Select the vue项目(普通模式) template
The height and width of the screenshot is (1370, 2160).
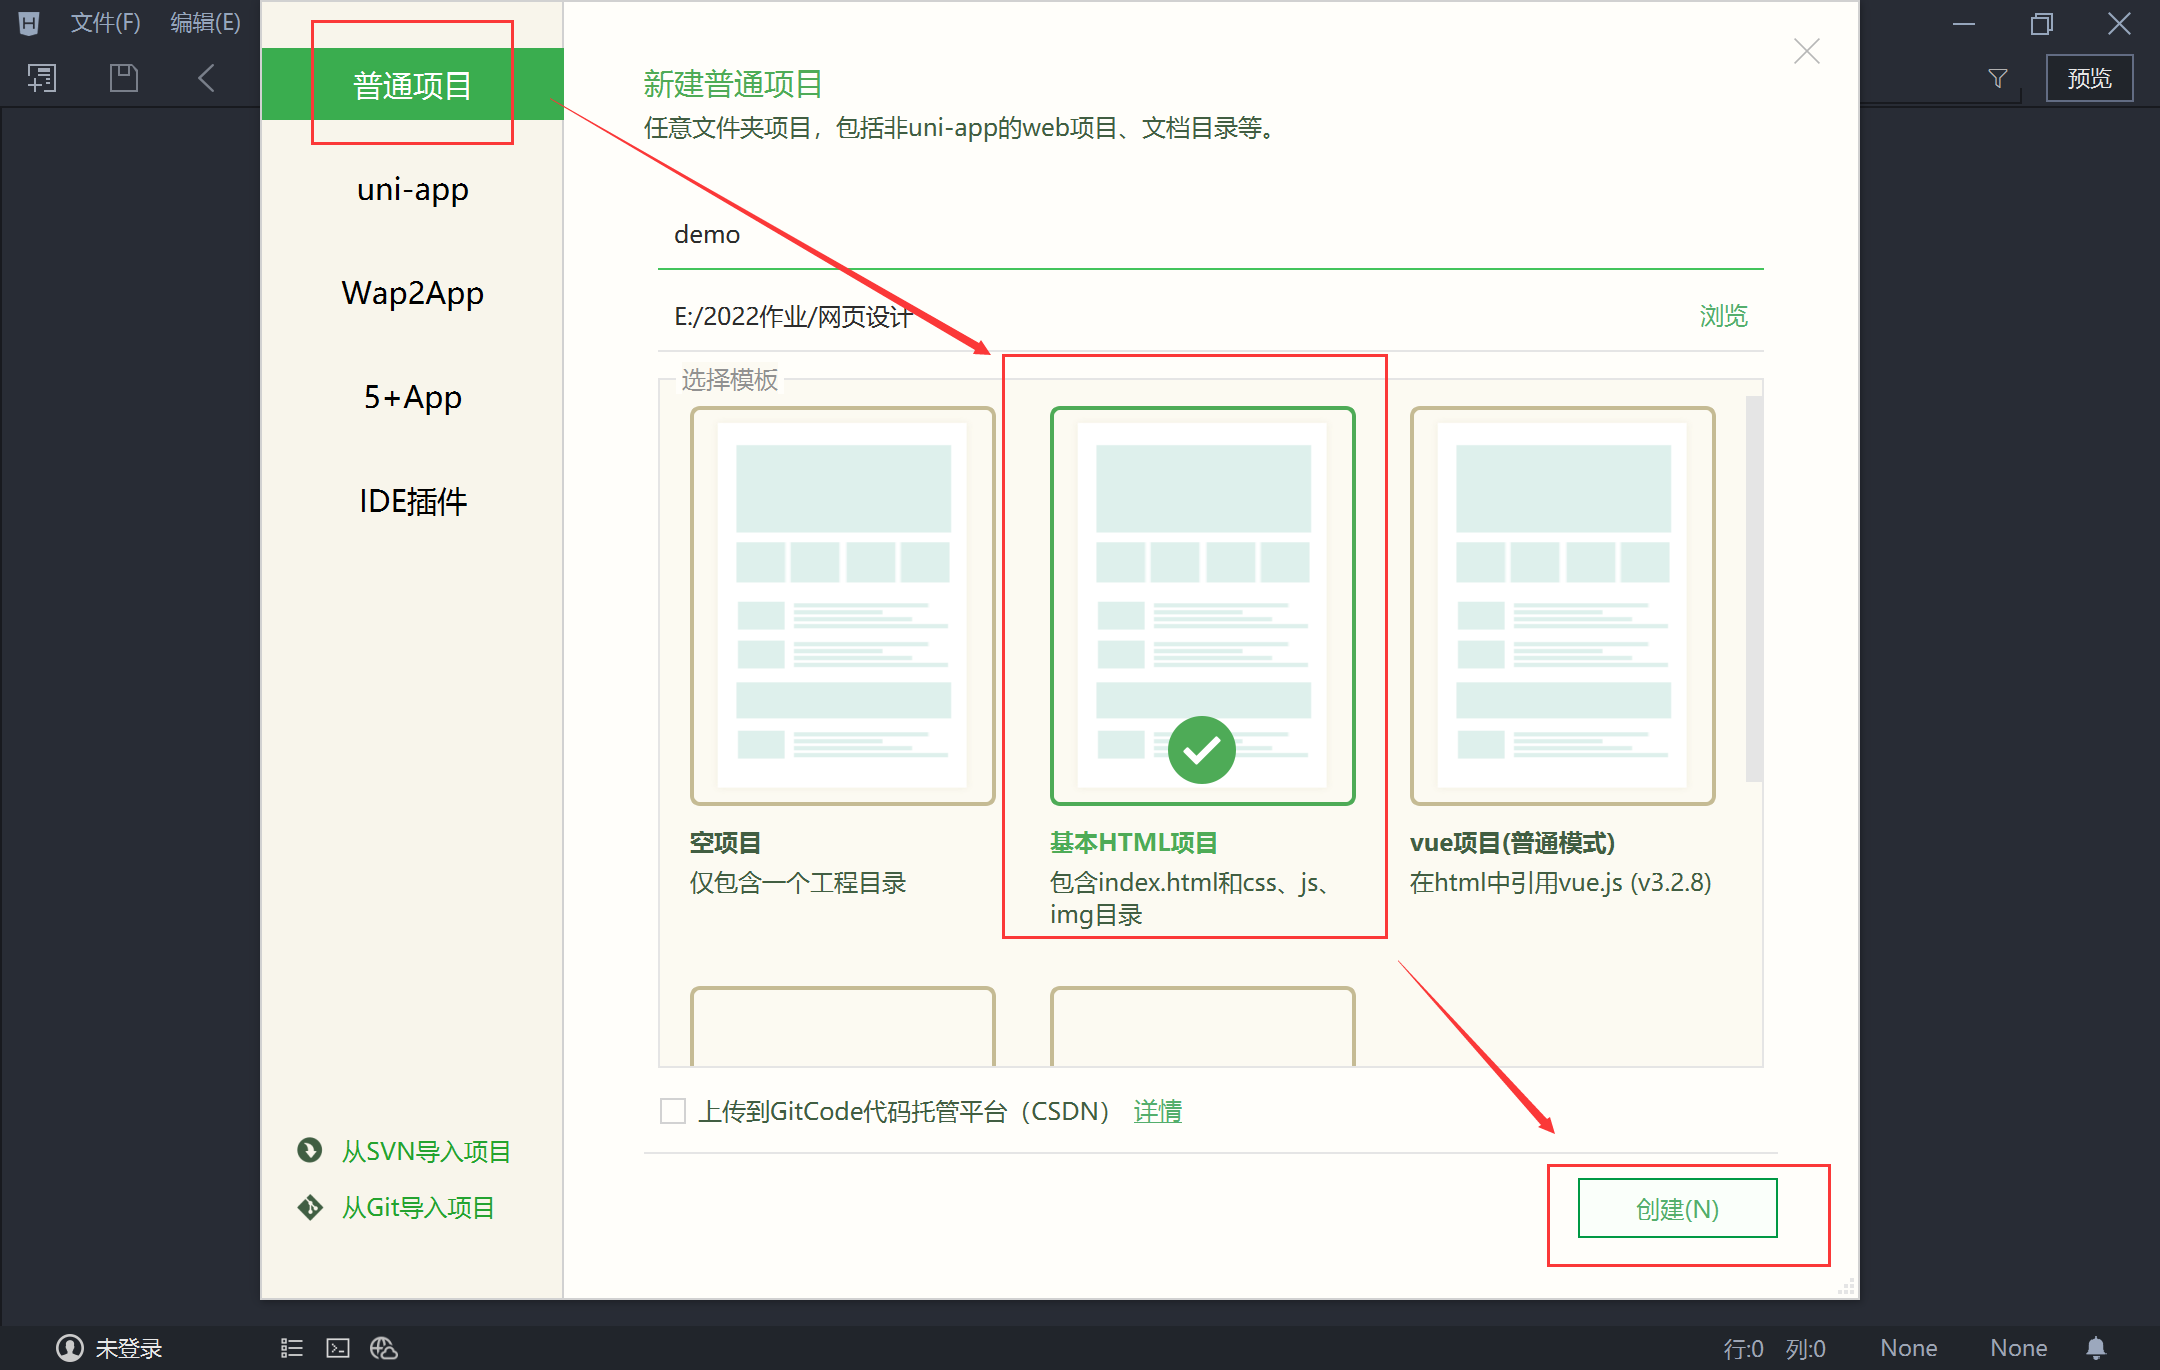[x=1561, y=605]
